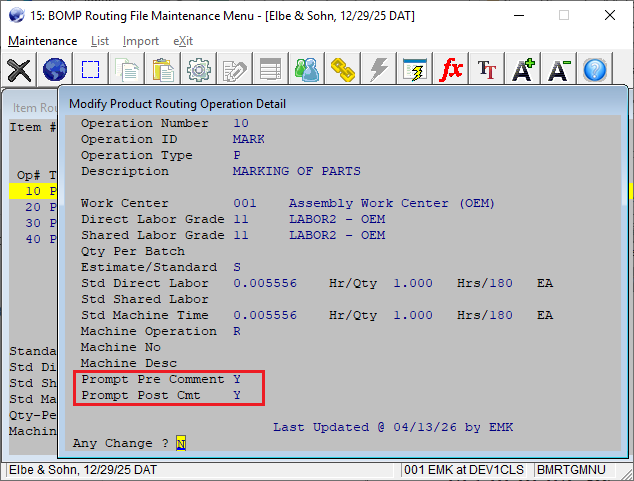Image resolution: width=634 pixels, height=481 pixels.
Task: Open the List menu
Action: click(100, 41)
